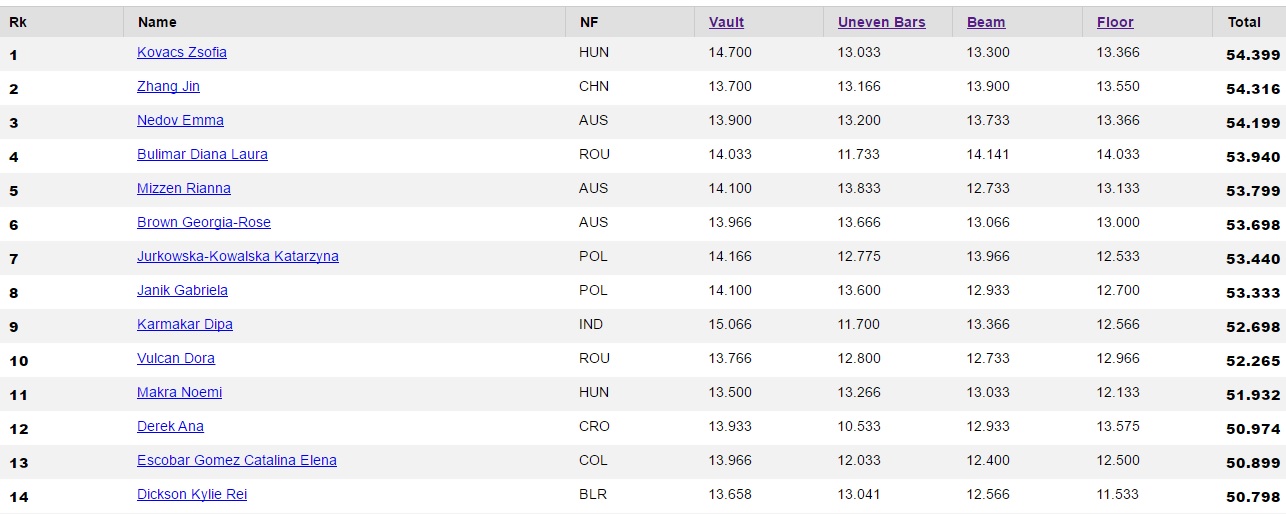Click the Total column header
The height and width of the screenshot is (514, 1286).
click(1244, 22)
